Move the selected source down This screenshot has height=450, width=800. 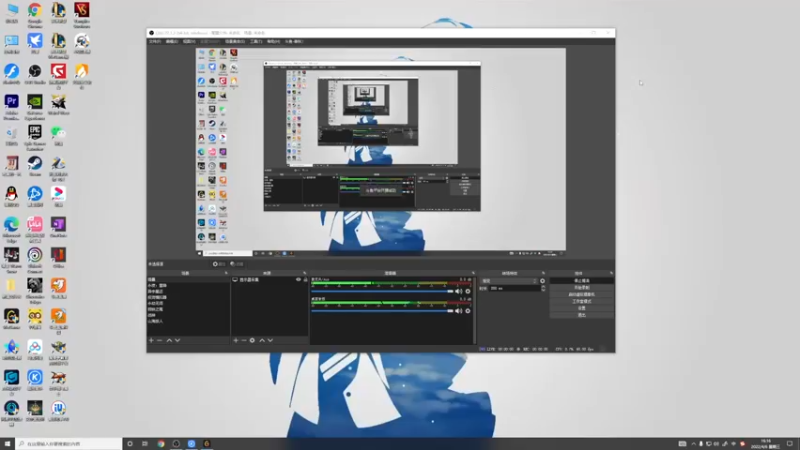click(x=270, y=340)
